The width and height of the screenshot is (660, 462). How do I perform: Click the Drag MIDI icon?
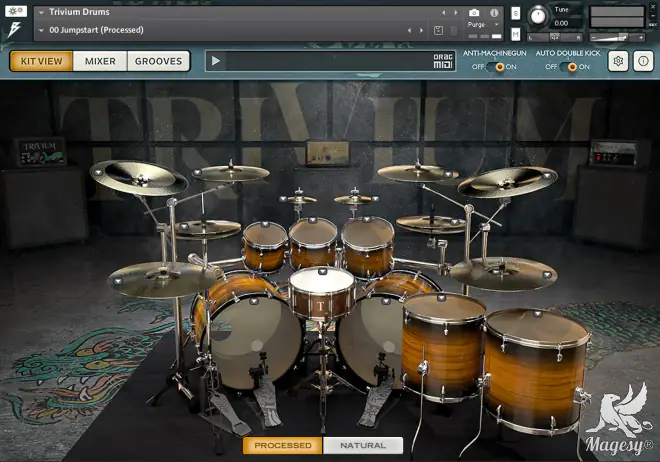(x=443, y=61)
